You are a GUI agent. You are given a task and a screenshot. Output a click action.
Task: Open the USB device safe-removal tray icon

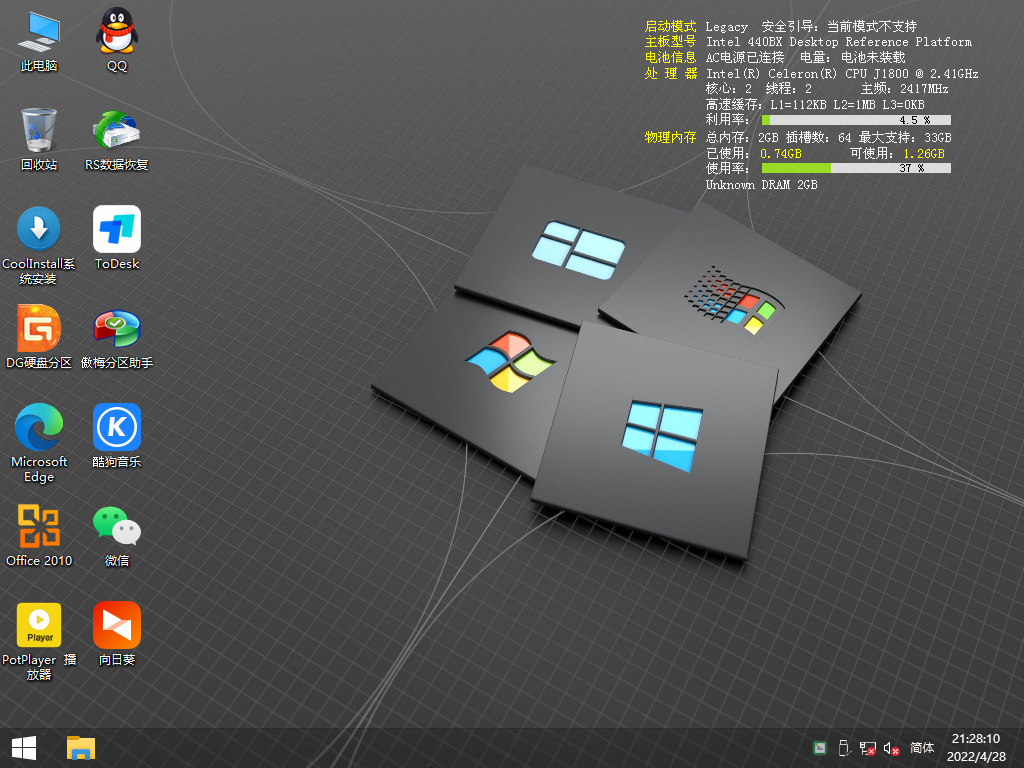[x=844, y=748]
